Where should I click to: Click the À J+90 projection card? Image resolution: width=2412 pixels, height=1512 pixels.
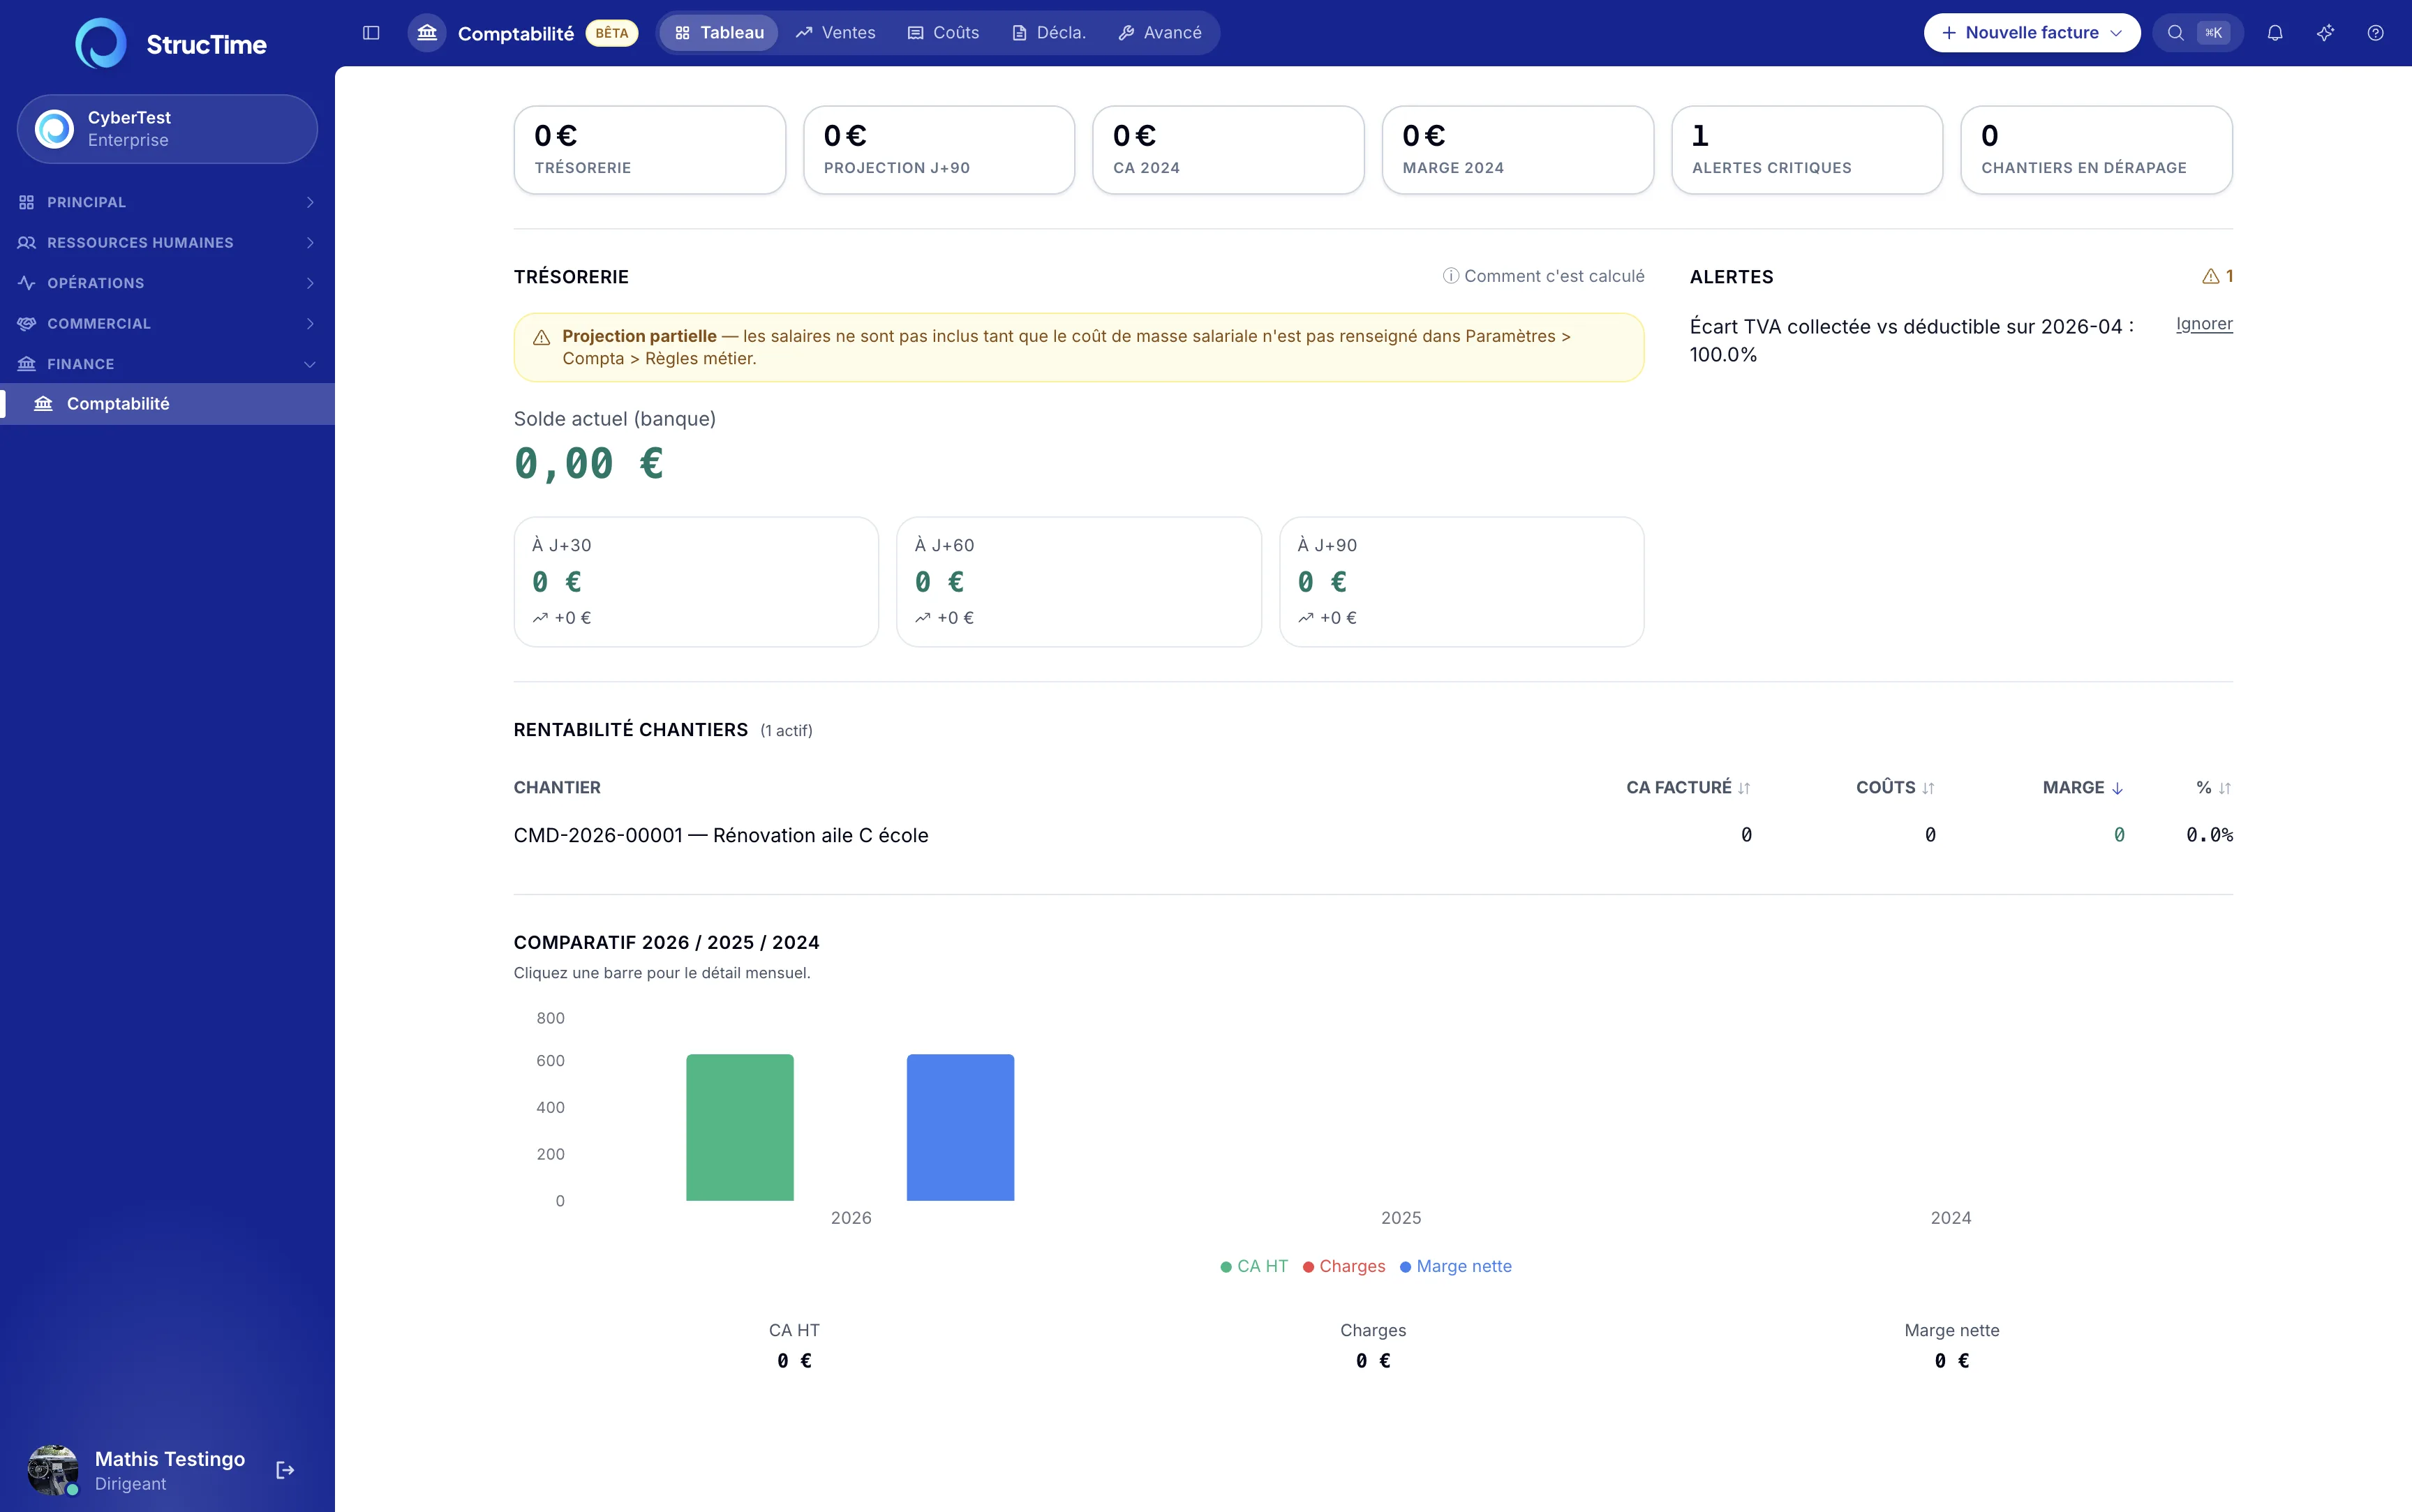[x=1462, y=582]
